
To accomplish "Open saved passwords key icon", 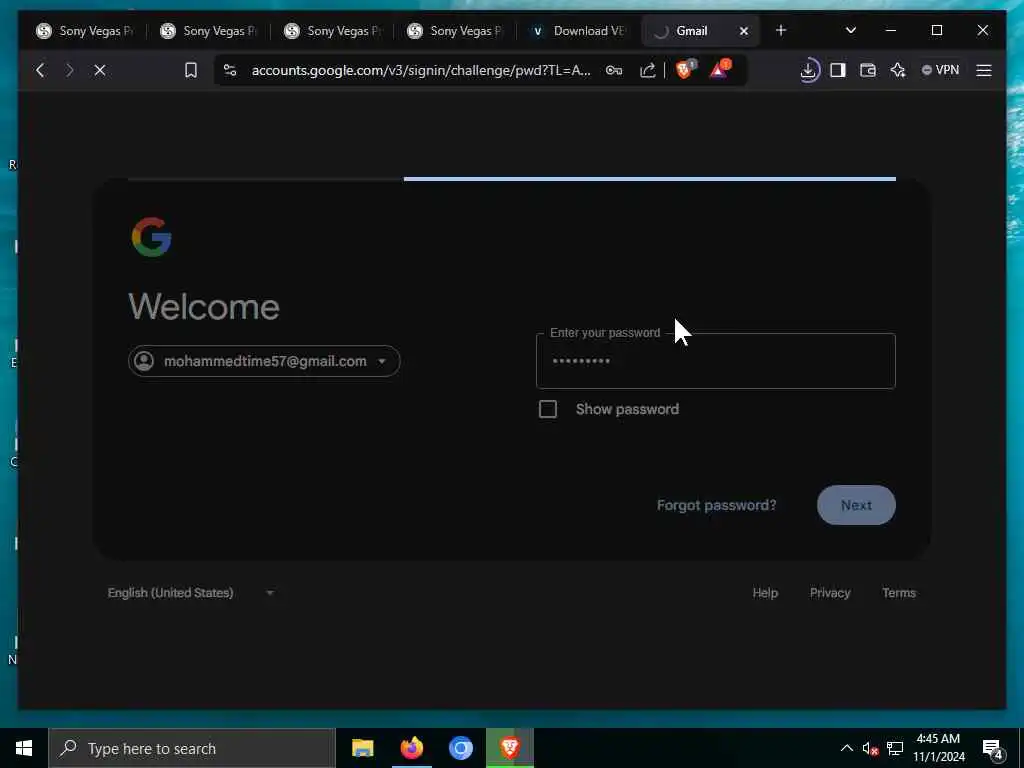I will 614,71.
